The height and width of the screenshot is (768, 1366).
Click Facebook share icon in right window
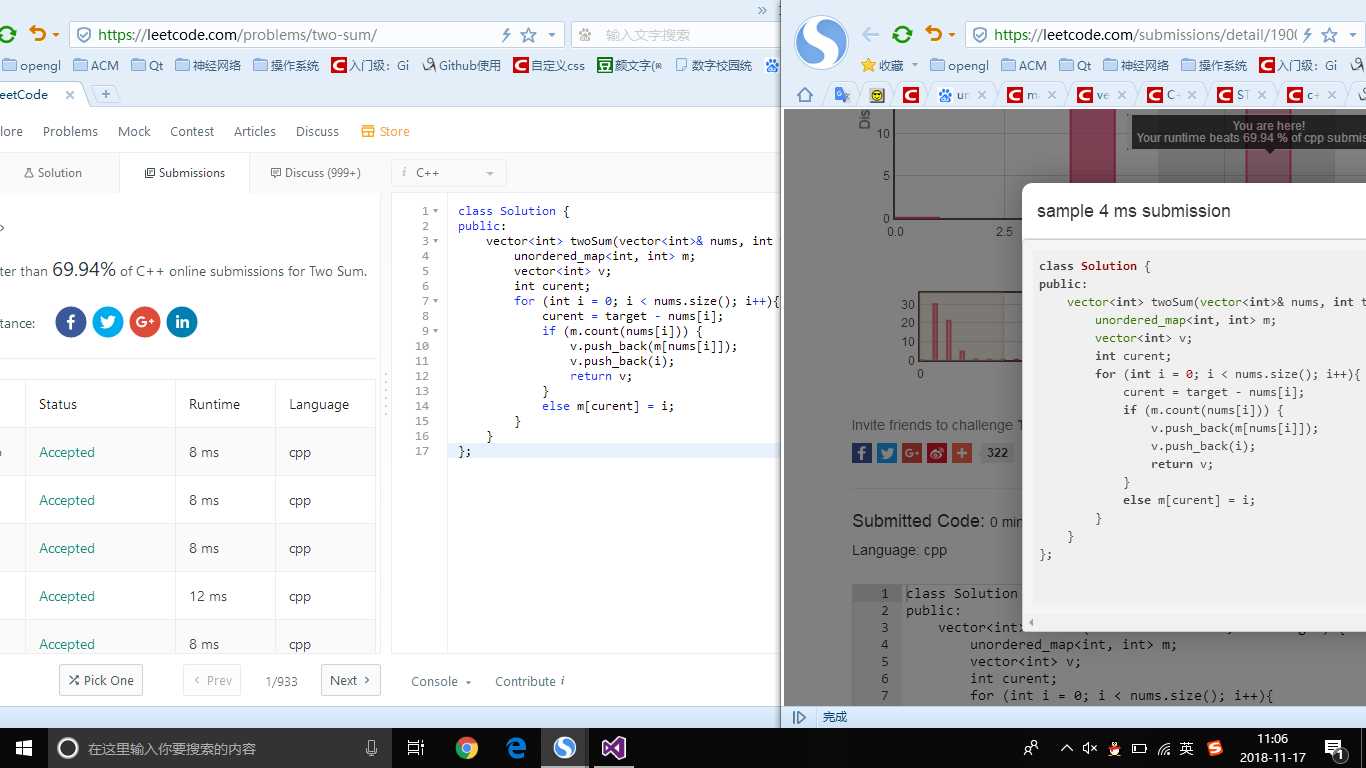point(862,453)
